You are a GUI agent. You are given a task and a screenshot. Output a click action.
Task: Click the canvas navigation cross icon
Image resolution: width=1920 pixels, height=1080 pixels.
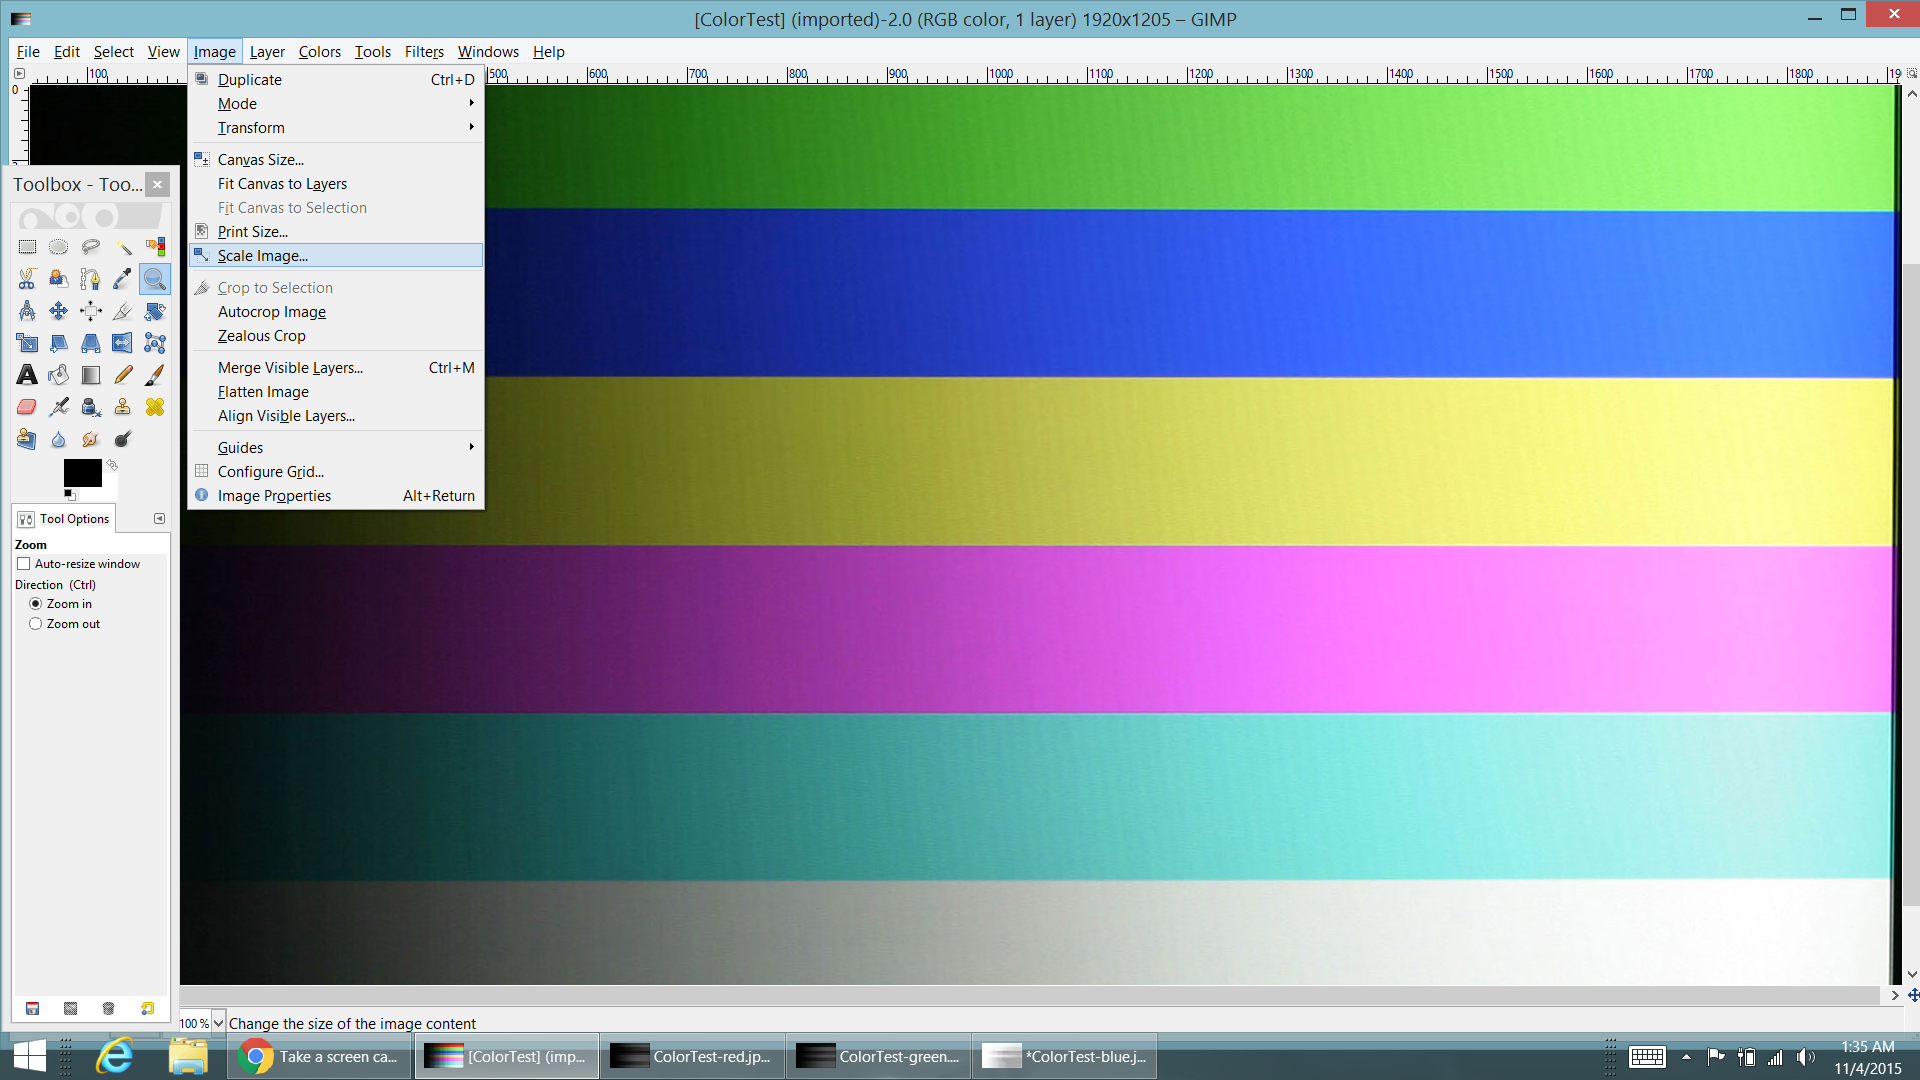click(x=1912, y=995)
